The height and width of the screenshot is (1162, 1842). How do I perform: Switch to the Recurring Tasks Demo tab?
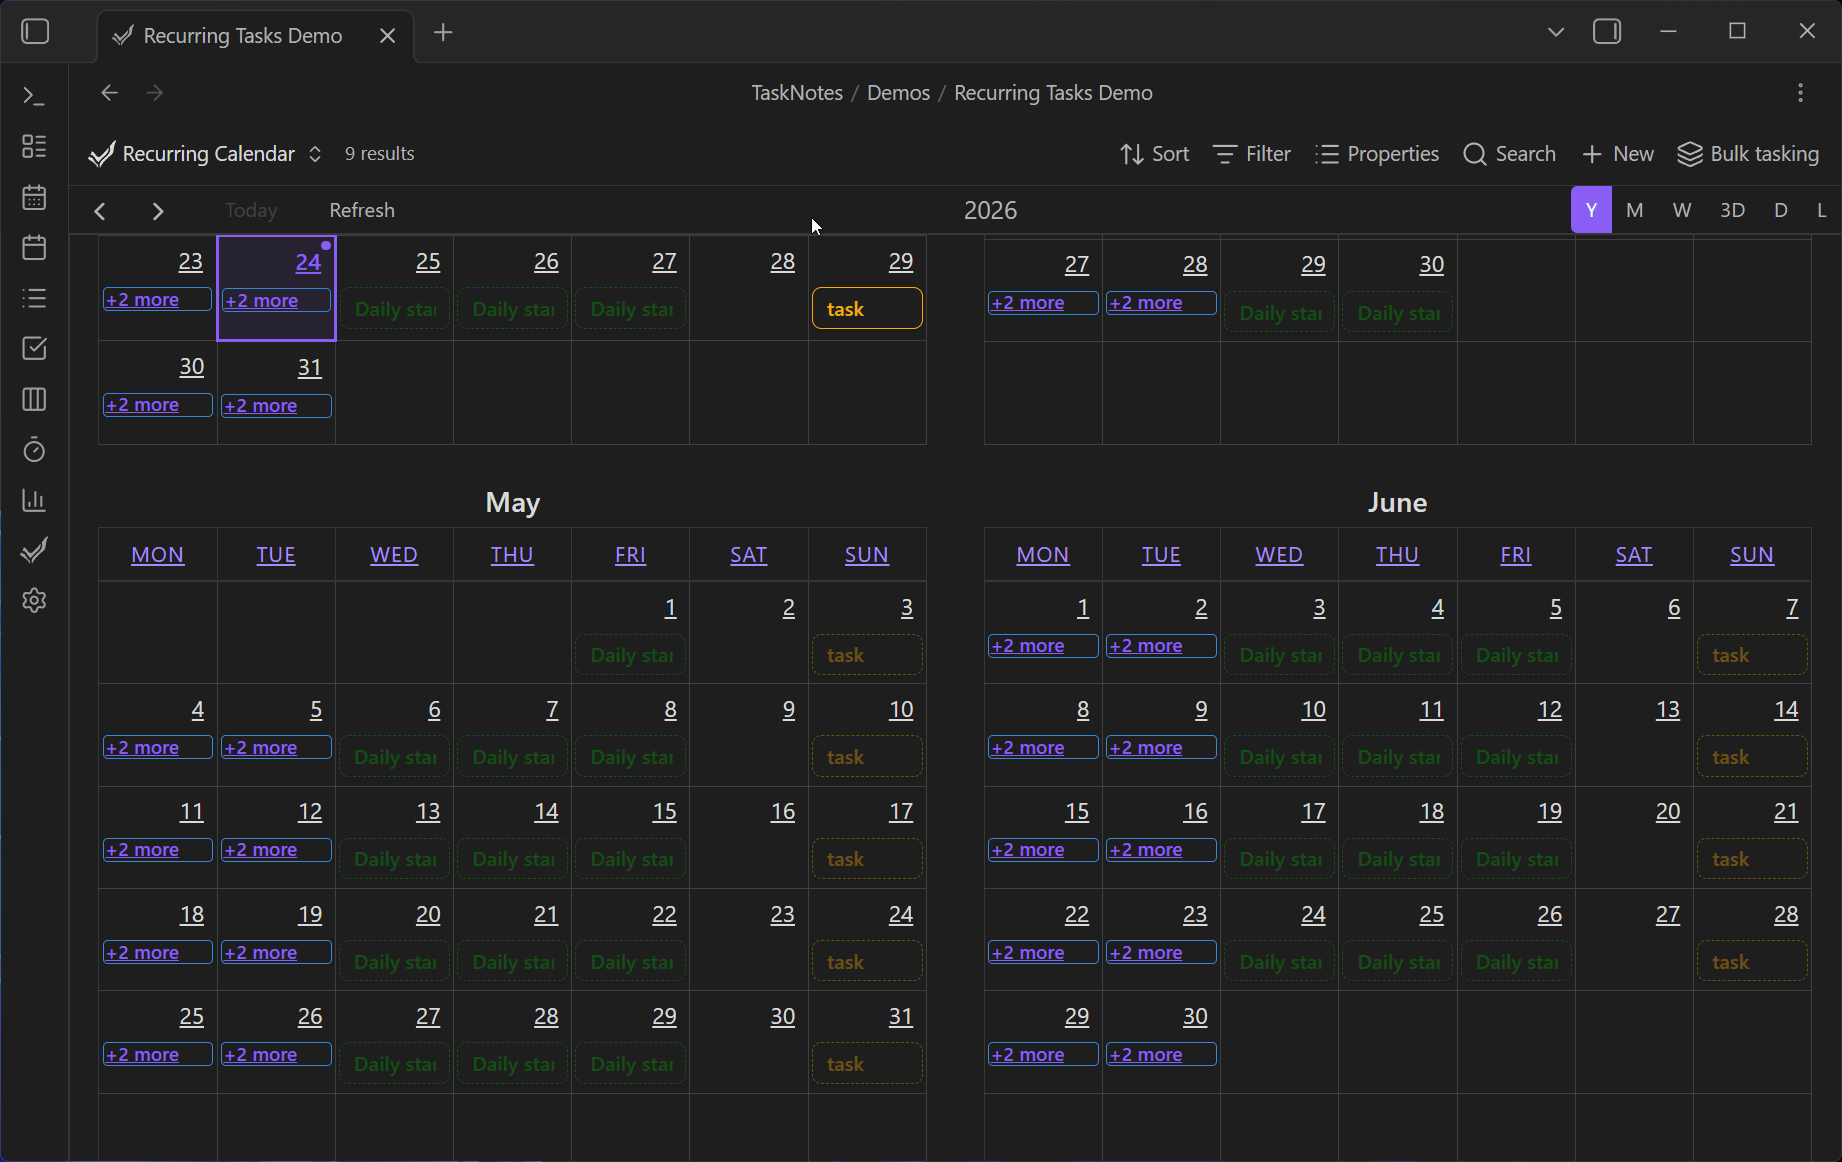tap(240, 35)
